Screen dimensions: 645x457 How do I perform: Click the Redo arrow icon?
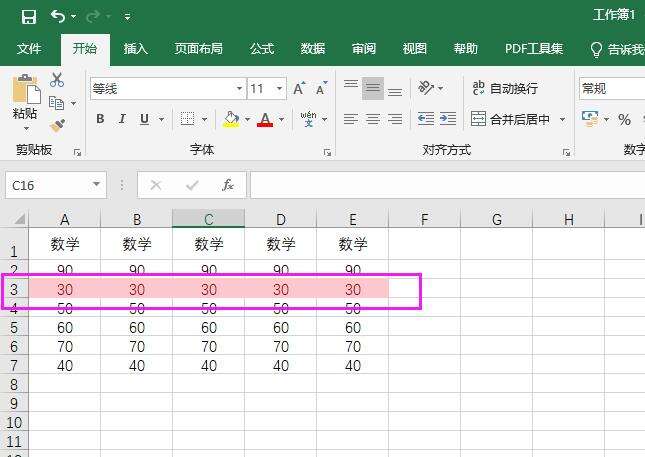click(x=93, y=16)
